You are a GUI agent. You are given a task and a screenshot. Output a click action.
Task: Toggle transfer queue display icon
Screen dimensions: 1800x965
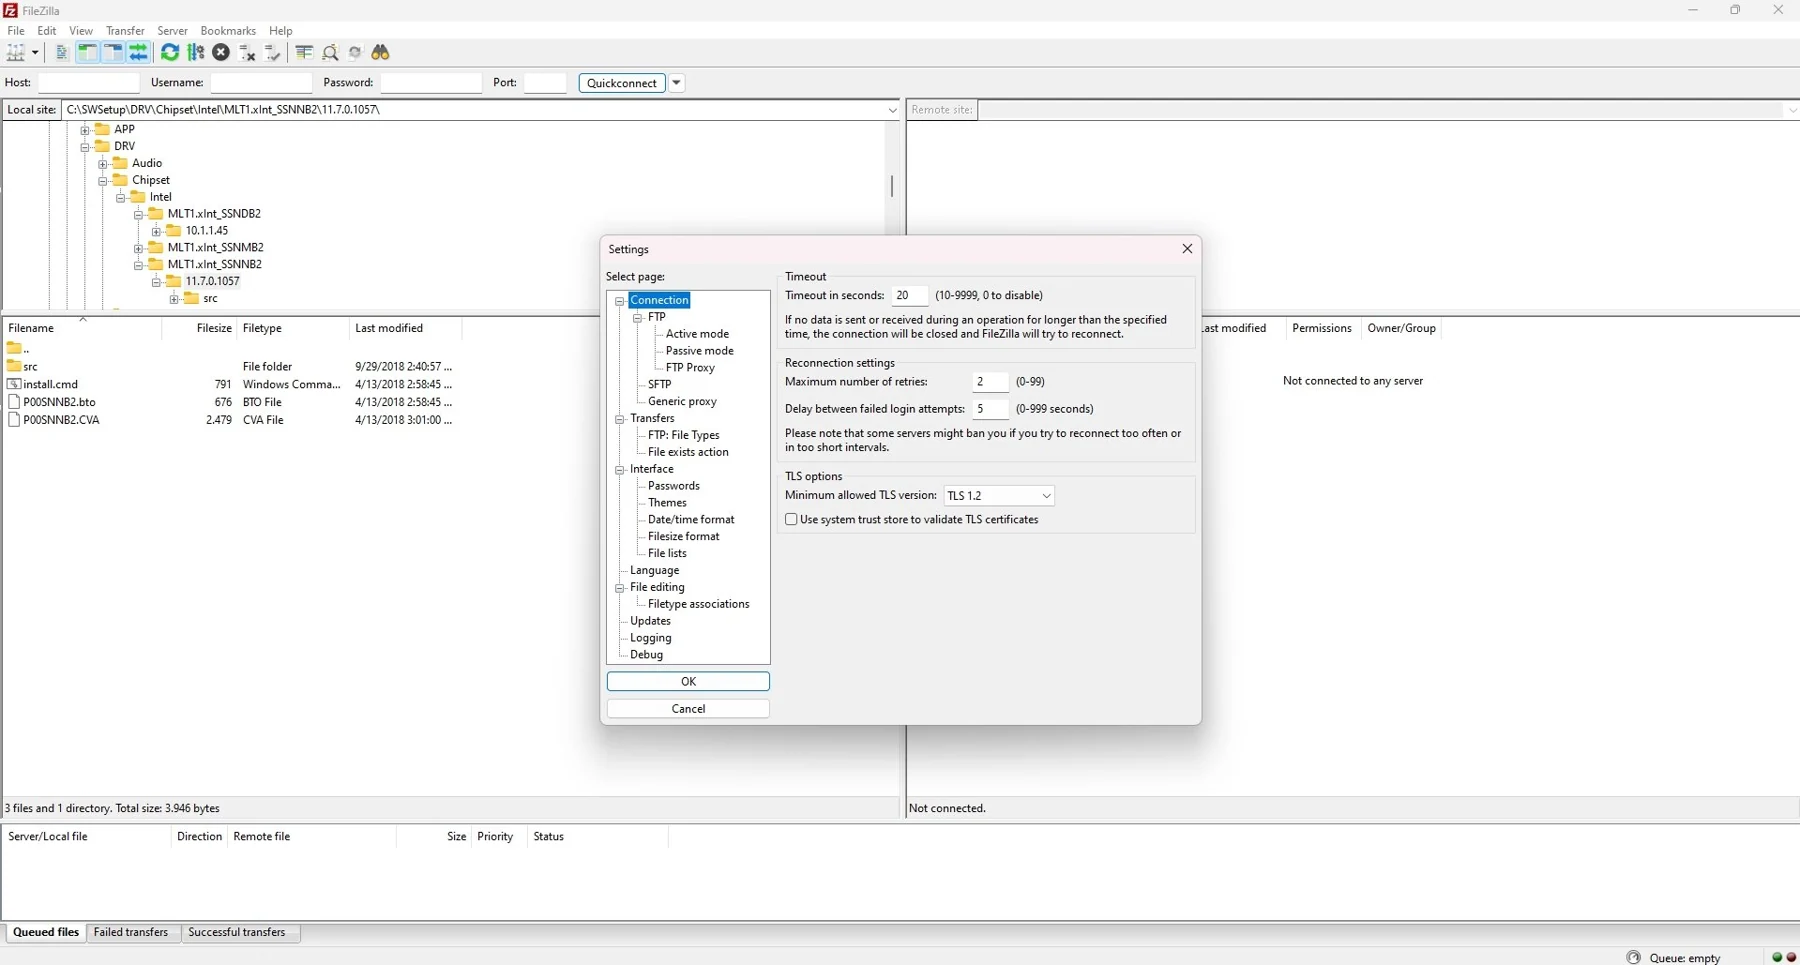(138, 52)
